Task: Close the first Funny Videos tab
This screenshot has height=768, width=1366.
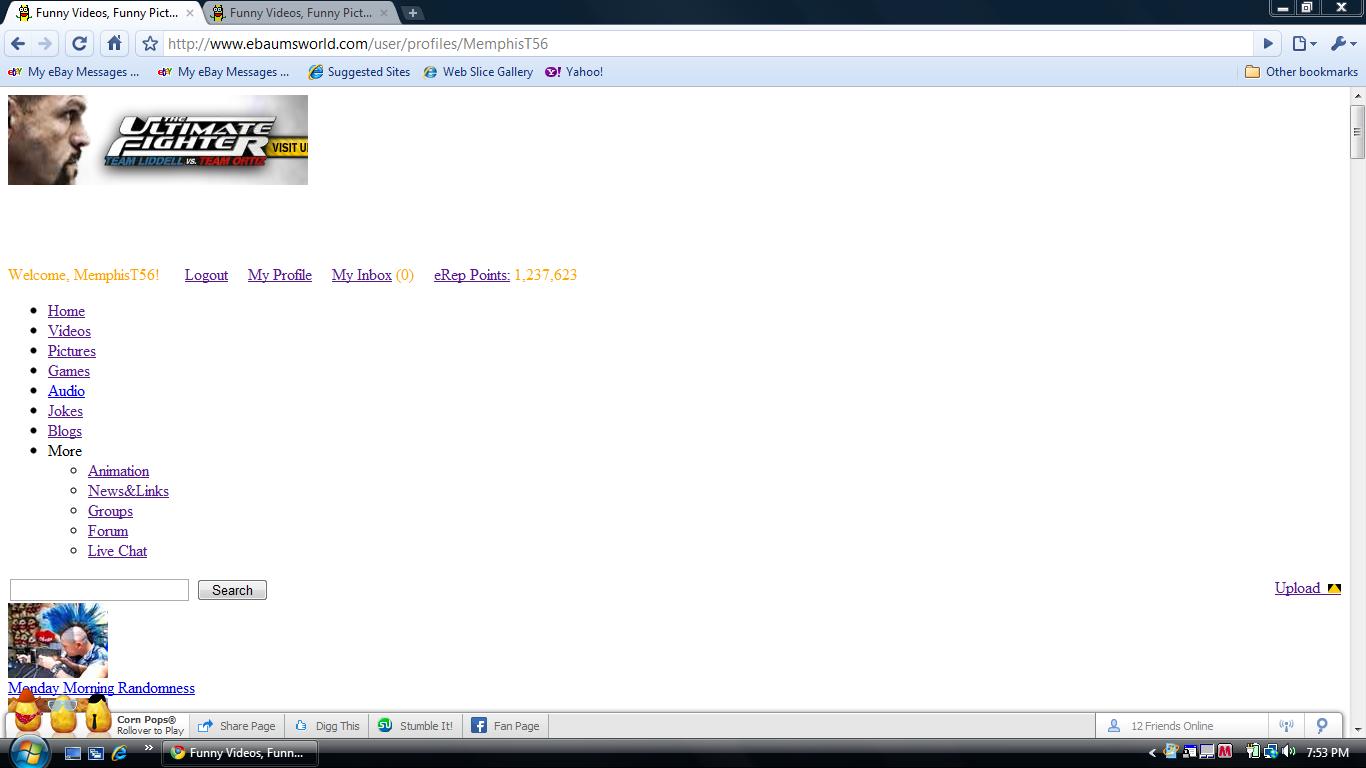Action: 190,13
